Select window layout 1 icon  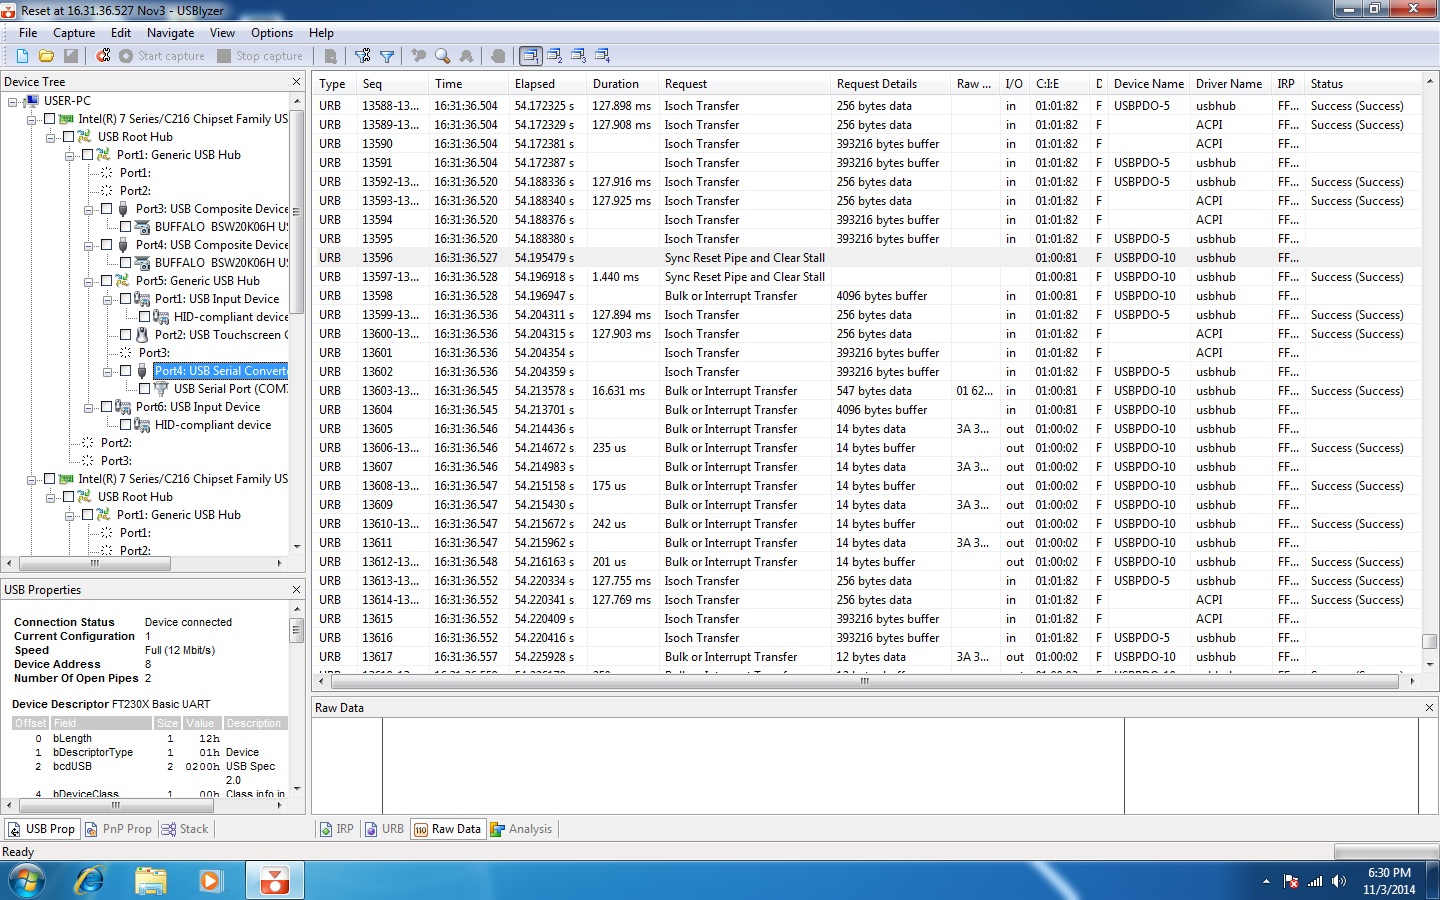click(531, 56)
